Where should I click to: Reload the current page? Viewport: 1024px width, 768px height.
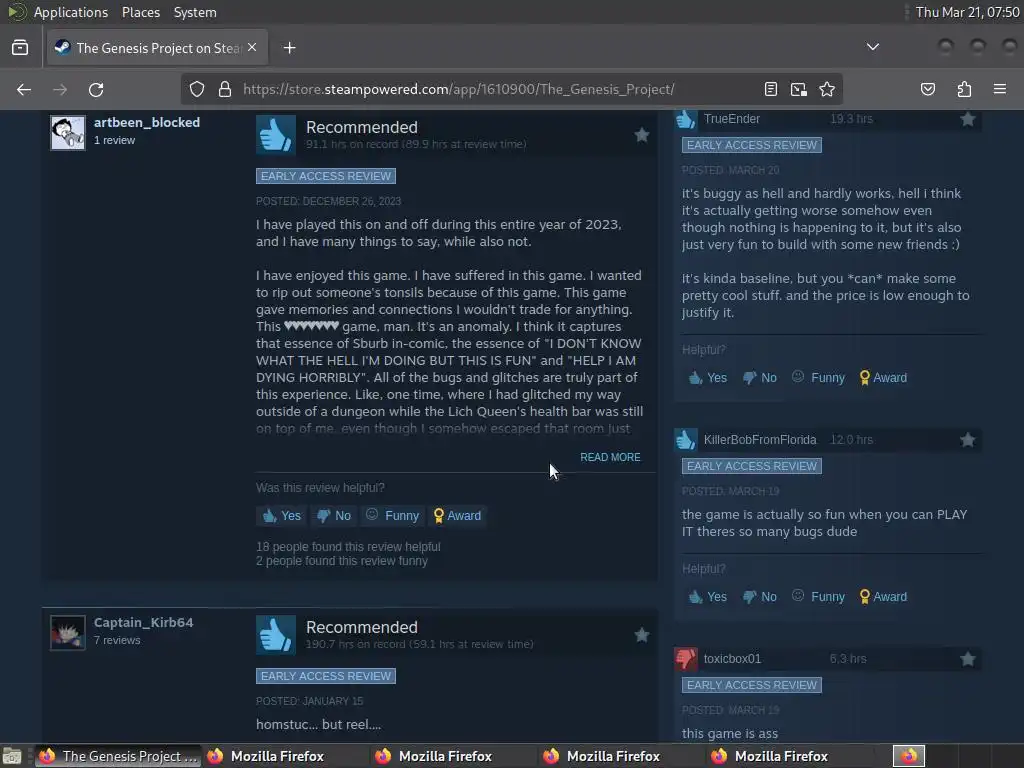click(96, 89)
